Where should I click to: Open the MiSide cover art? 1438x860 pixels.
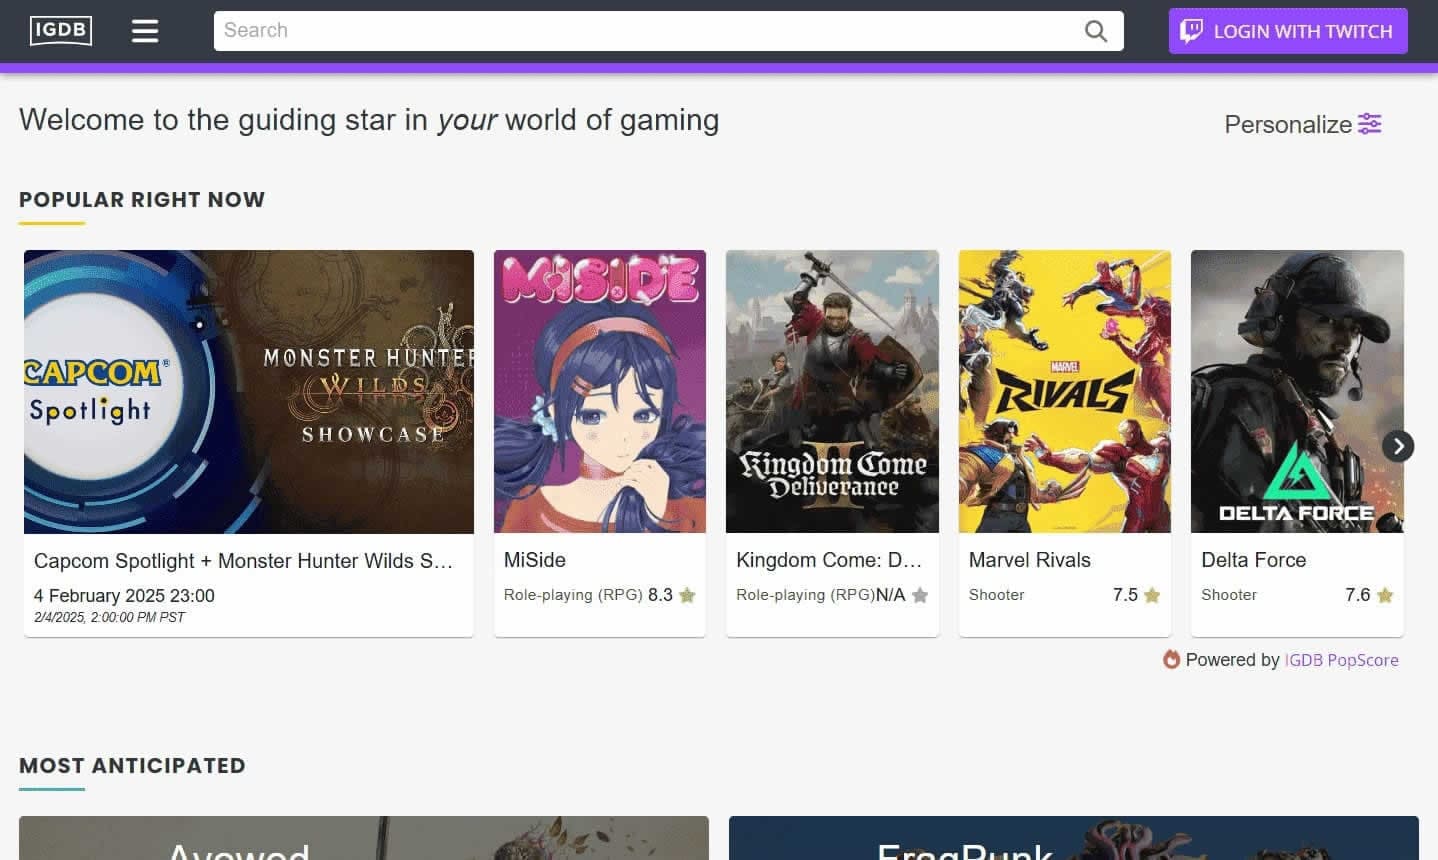(600, 392)
